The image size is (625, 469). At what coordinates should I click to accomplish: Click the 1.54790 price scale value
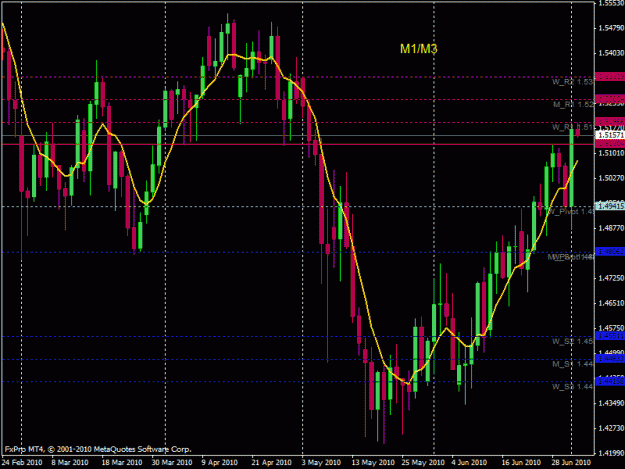pyautogui.click(x=611, y=28)
